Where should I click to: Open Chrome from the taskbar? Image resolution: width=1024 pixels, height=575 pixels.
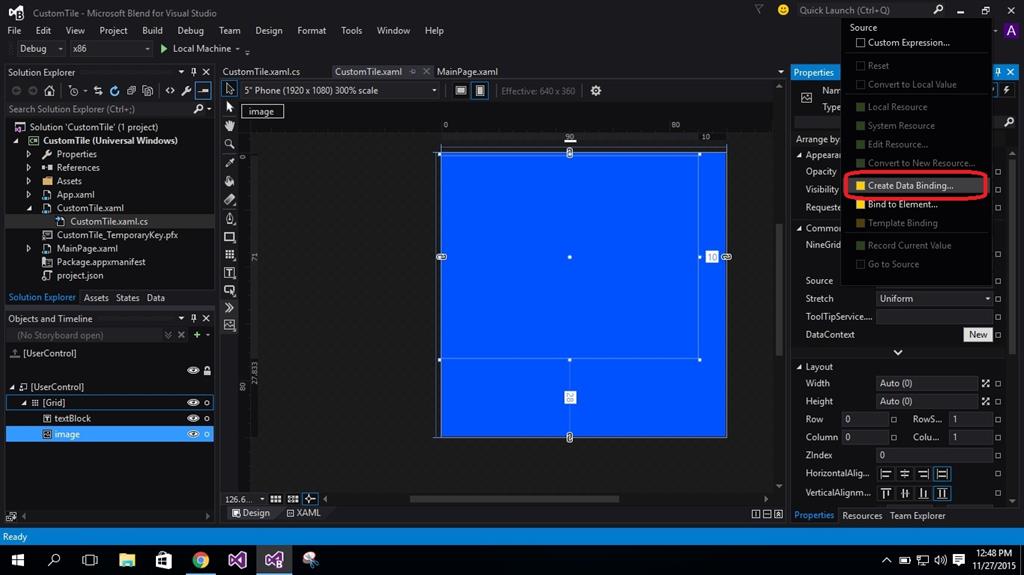point(200,560)
